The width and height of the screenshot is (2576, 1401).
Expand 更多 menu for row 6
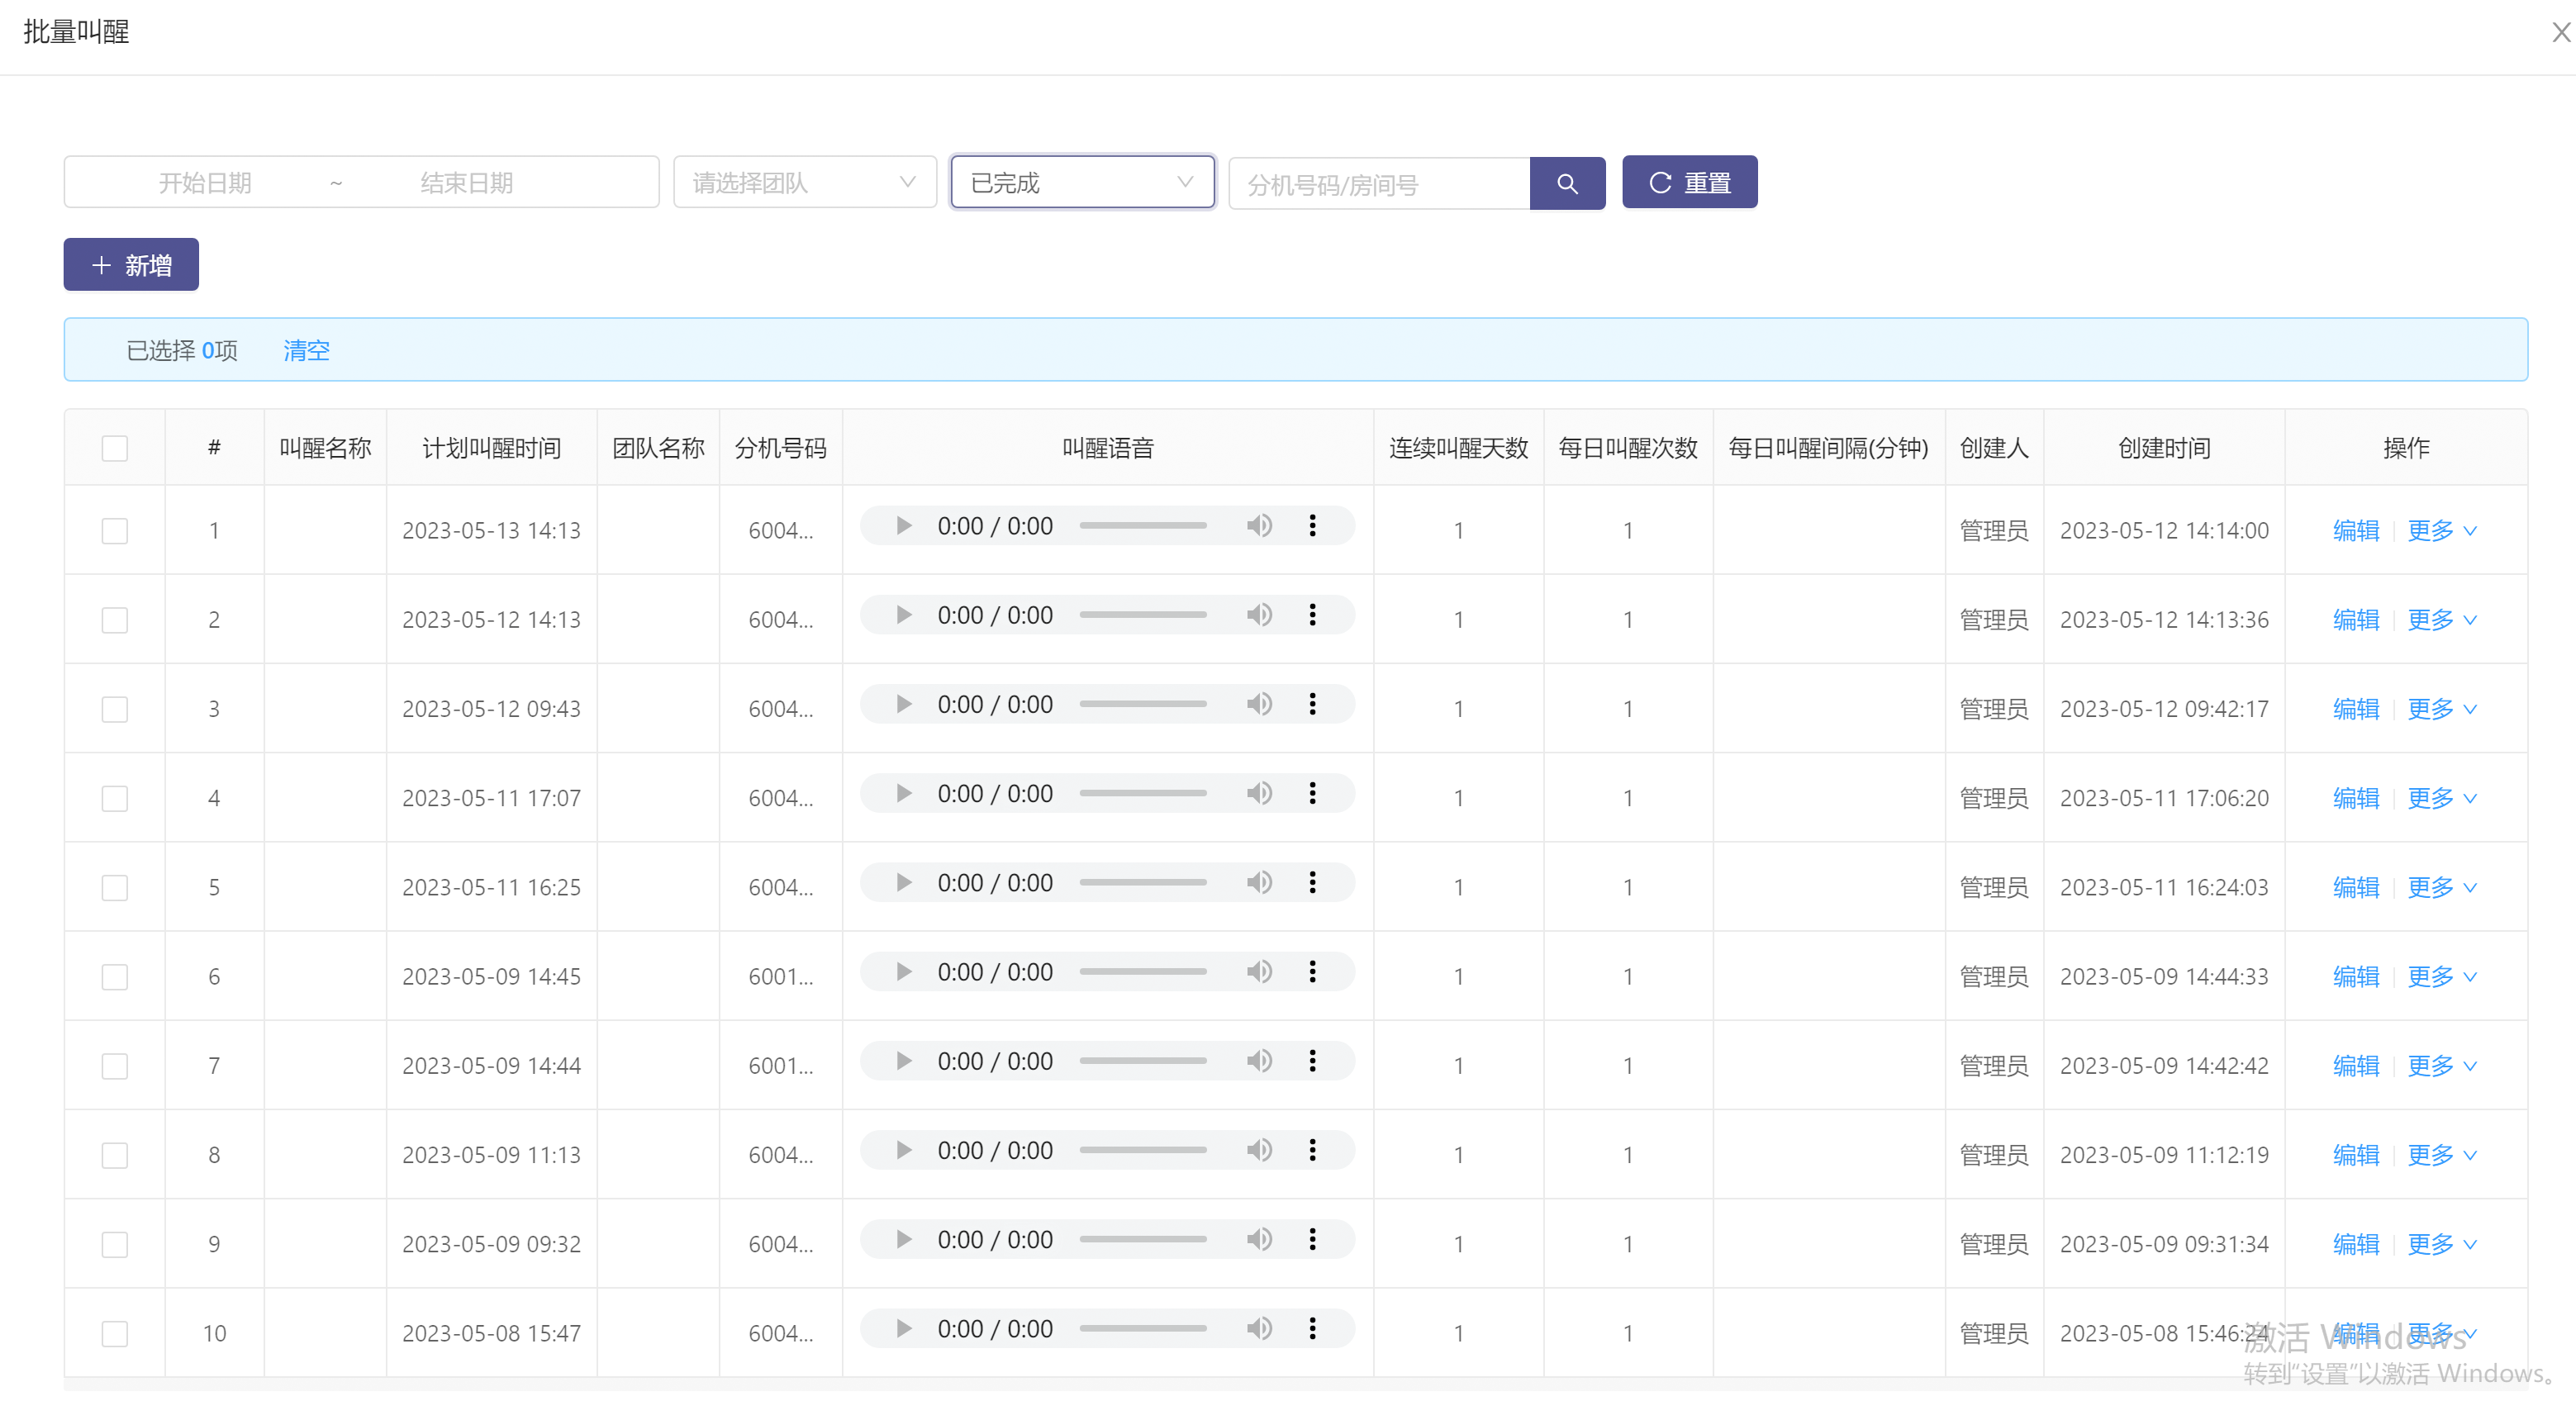[2442, 977]
